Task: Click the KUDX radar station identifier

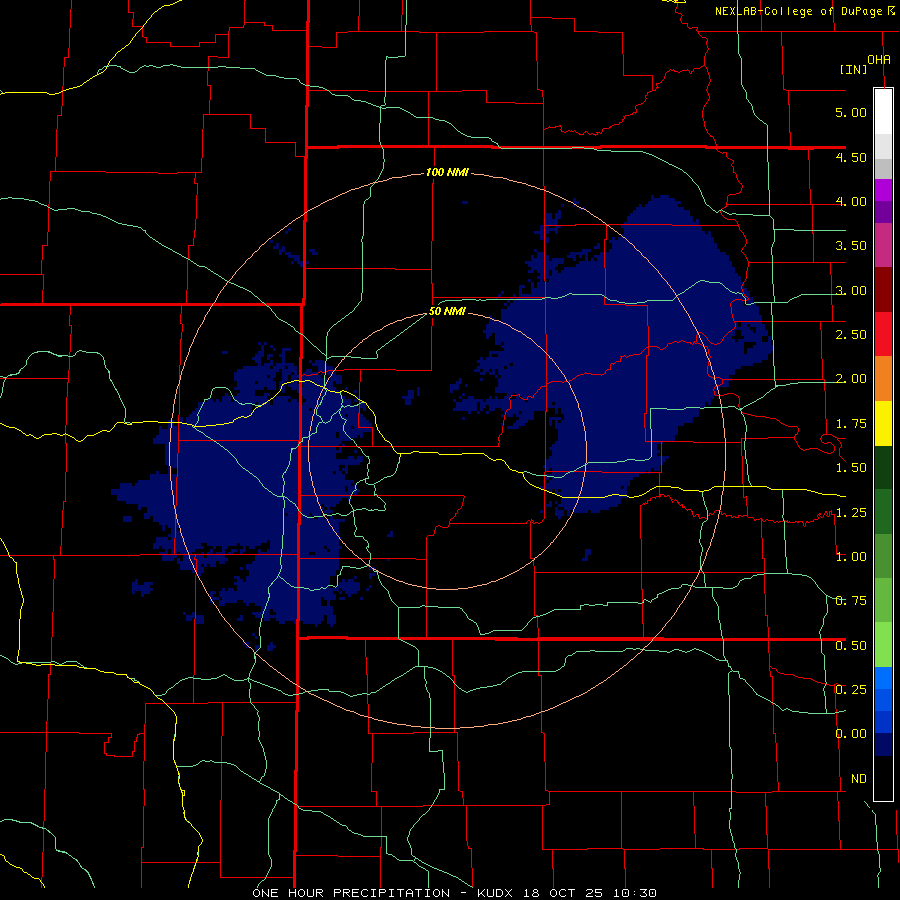Action: 497,893
